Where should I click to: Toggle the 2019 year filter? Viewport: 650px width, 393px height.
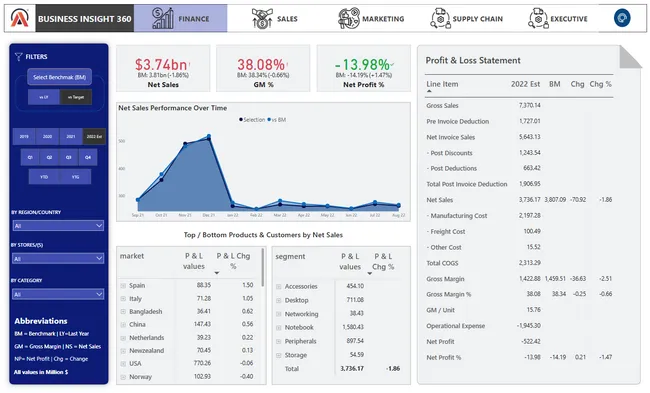[24, 136]
